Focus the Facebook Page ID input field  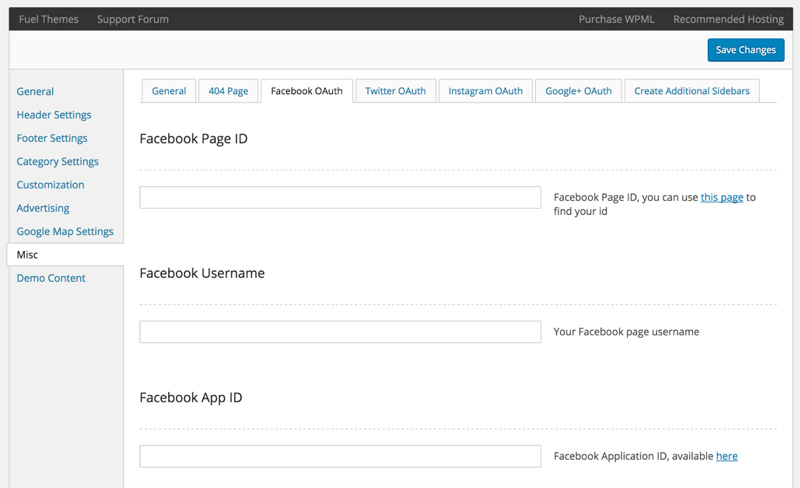point(340,197)
